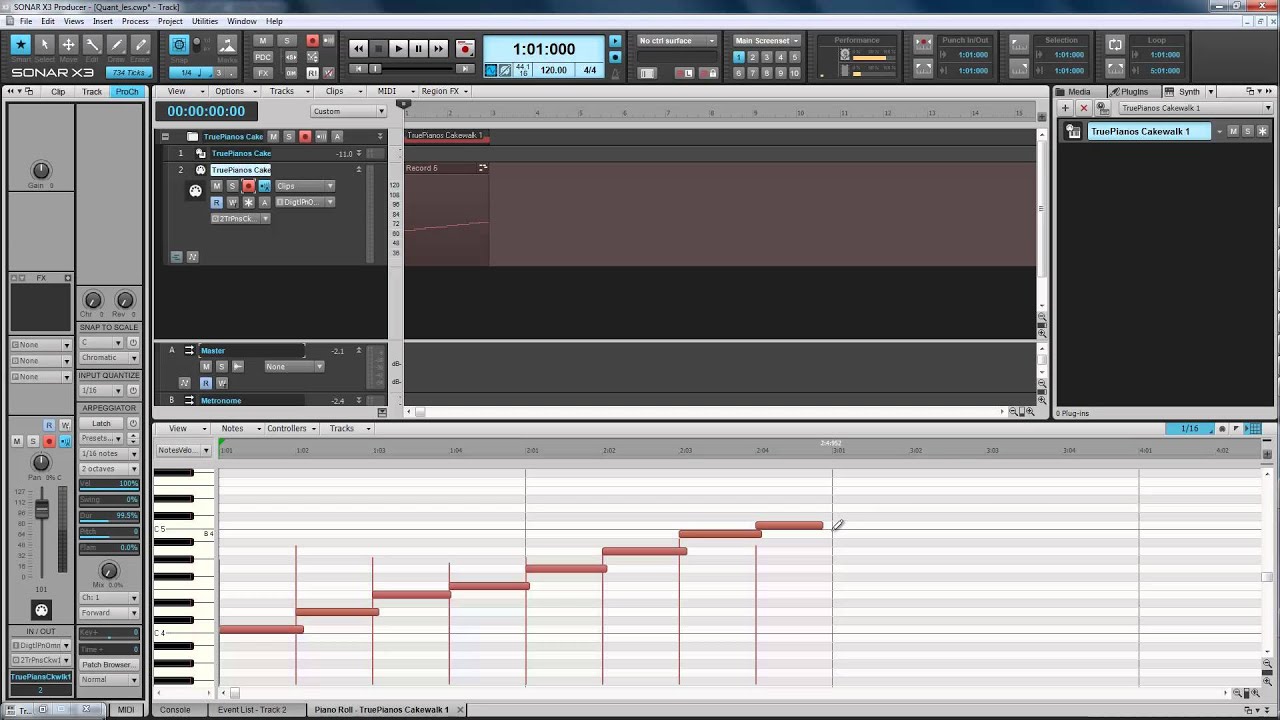Click the transport Pause button
The image size is (1280, 720).
click(x=418, y=48)
